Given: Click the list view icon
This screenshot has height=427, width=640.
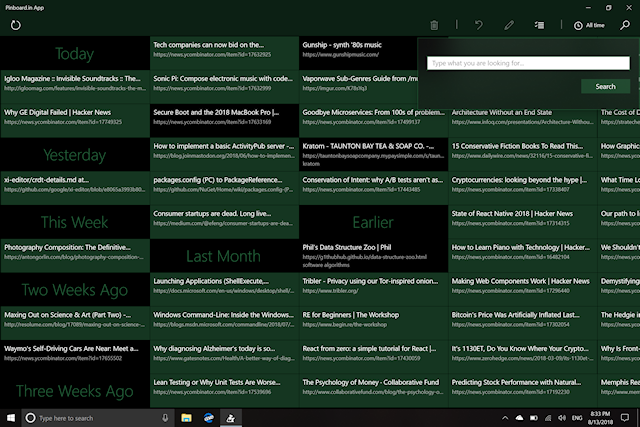Looking at the screenshot, I should (x=539, y=25).
